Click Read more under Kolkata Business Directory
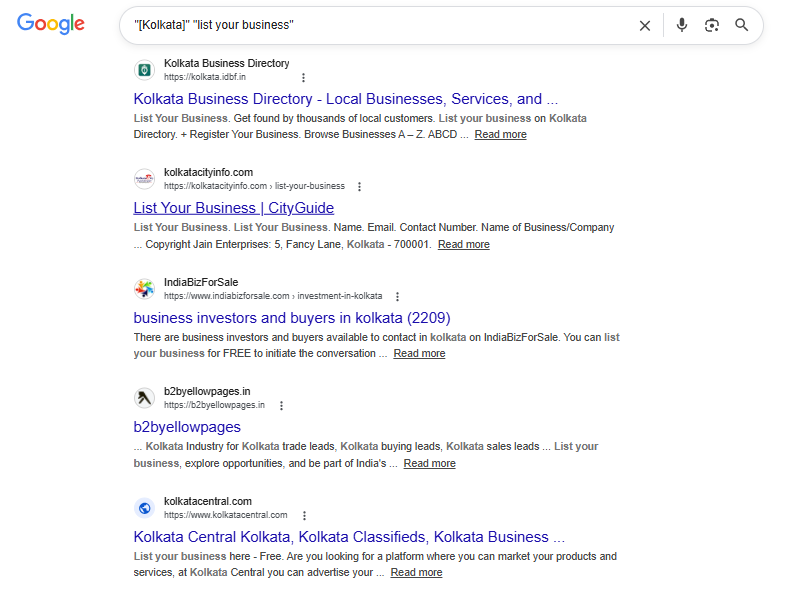This screenshot has height=604, width=795. pos(500,135)
